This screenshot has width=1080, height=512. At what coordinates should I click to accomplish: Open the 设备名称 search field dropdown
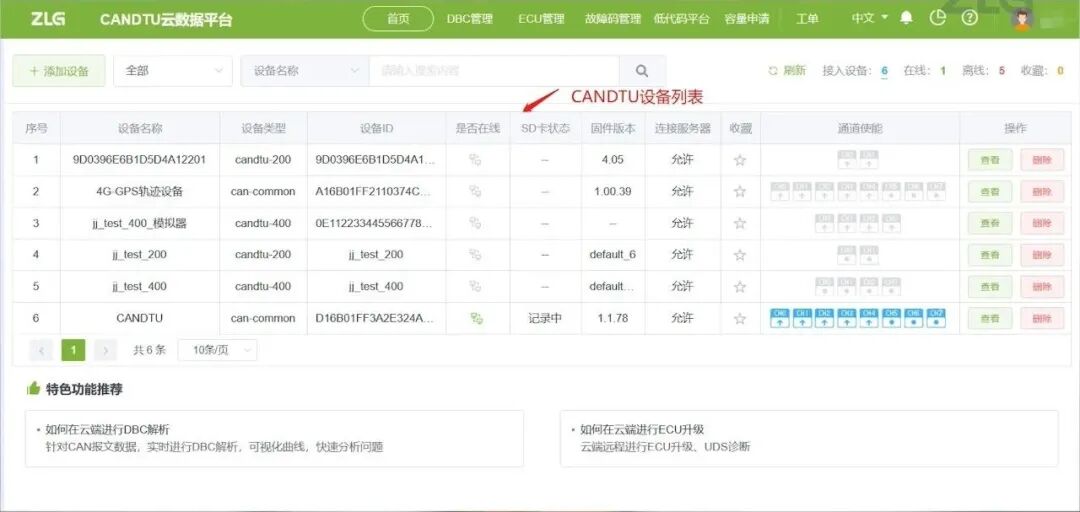(305, 71)
